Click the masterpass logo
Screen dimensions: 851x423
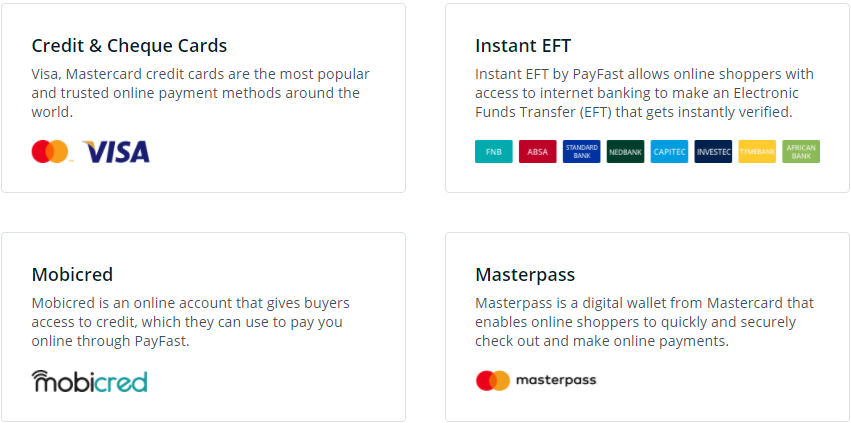tap(536, 381)
